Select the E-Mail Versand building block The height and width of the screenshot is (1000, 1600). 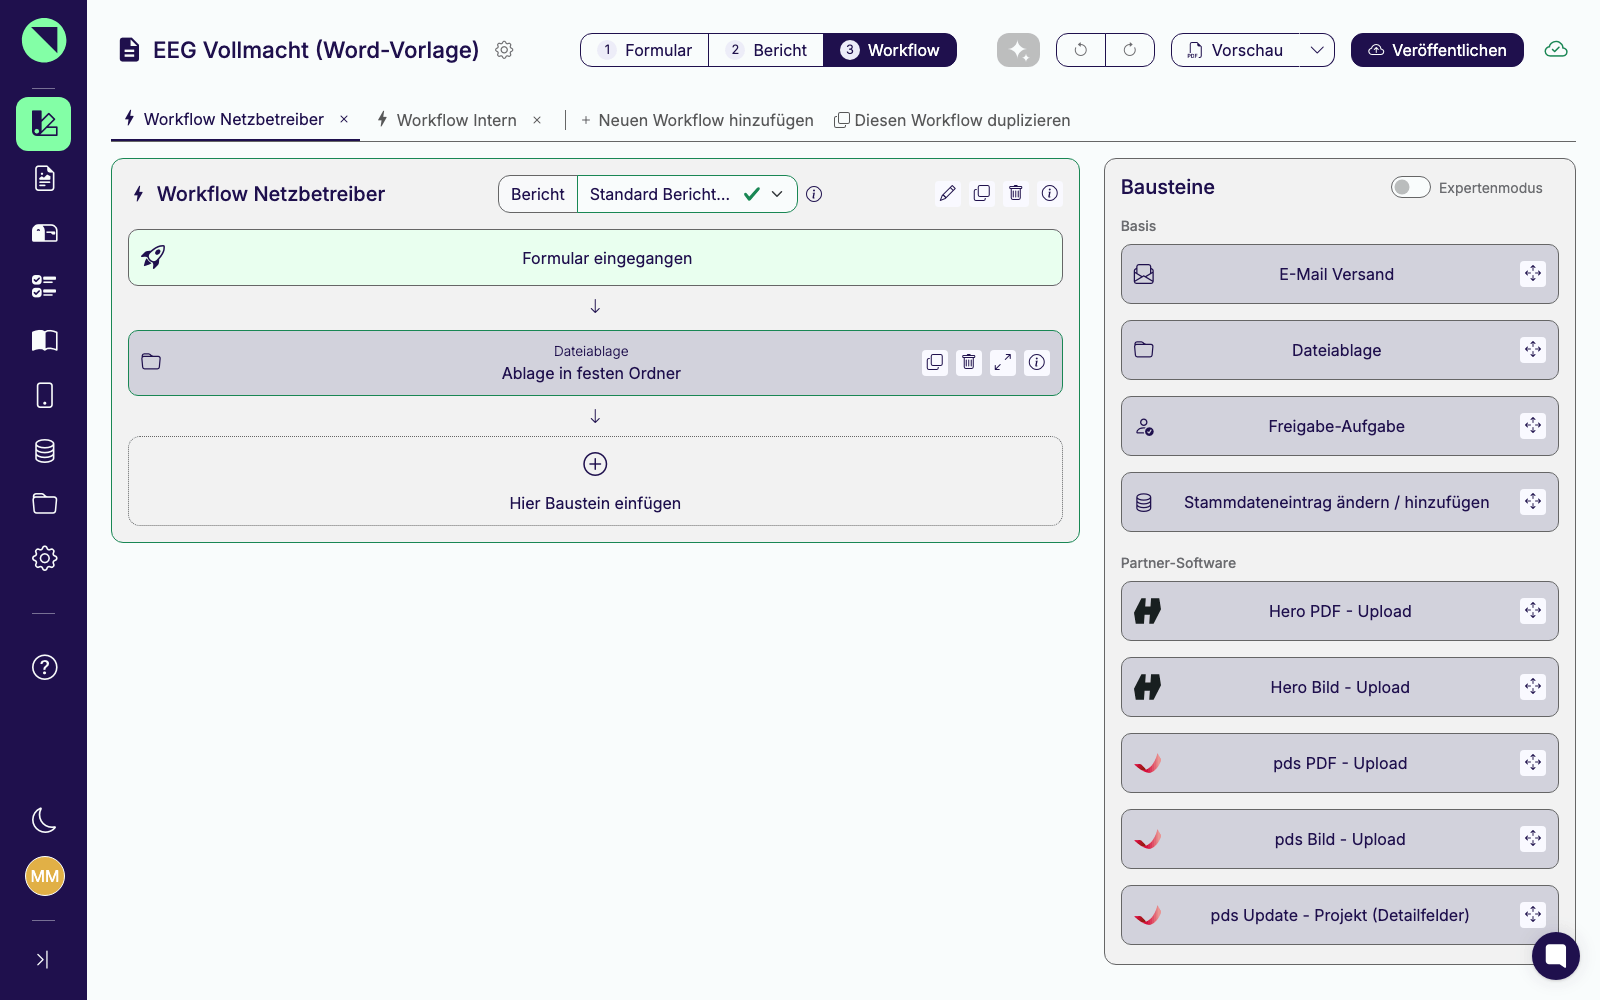[x=1339, y=274]
